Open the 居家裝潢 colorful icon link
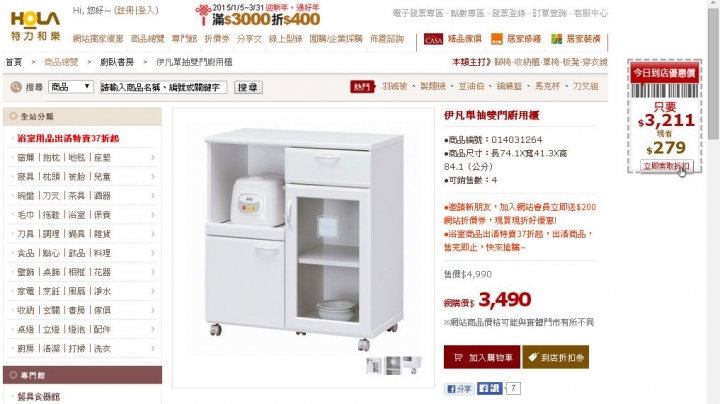The height and width of the screenshot is (404, 720). pyautogui.click(x=557, y=39)
